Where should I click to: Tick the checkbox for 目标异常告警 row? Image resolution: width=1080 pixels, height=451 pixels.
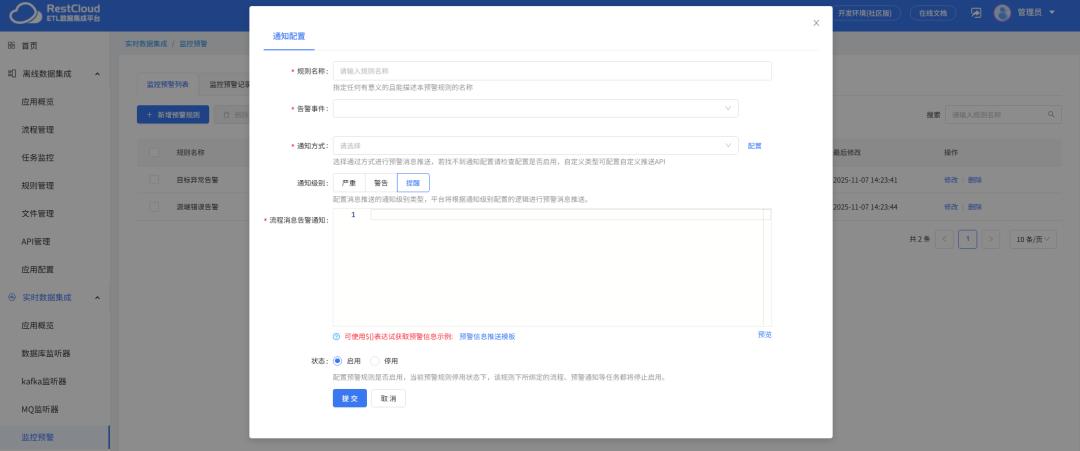point(154,180)
